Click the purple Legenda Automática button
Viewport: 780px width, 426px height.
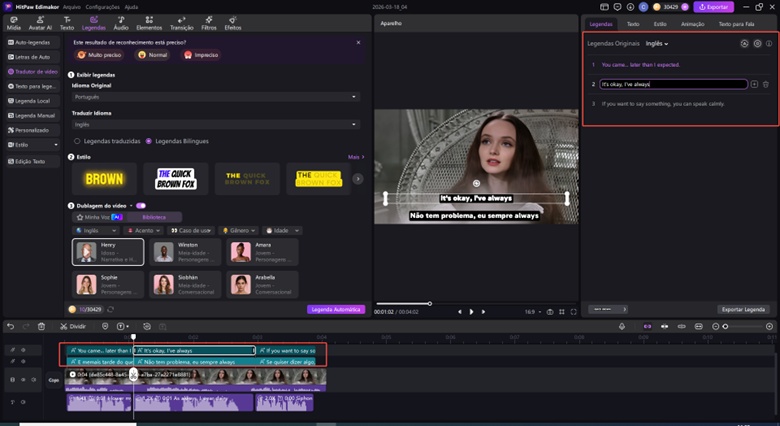pyautogui.click(x=336, y=310)
